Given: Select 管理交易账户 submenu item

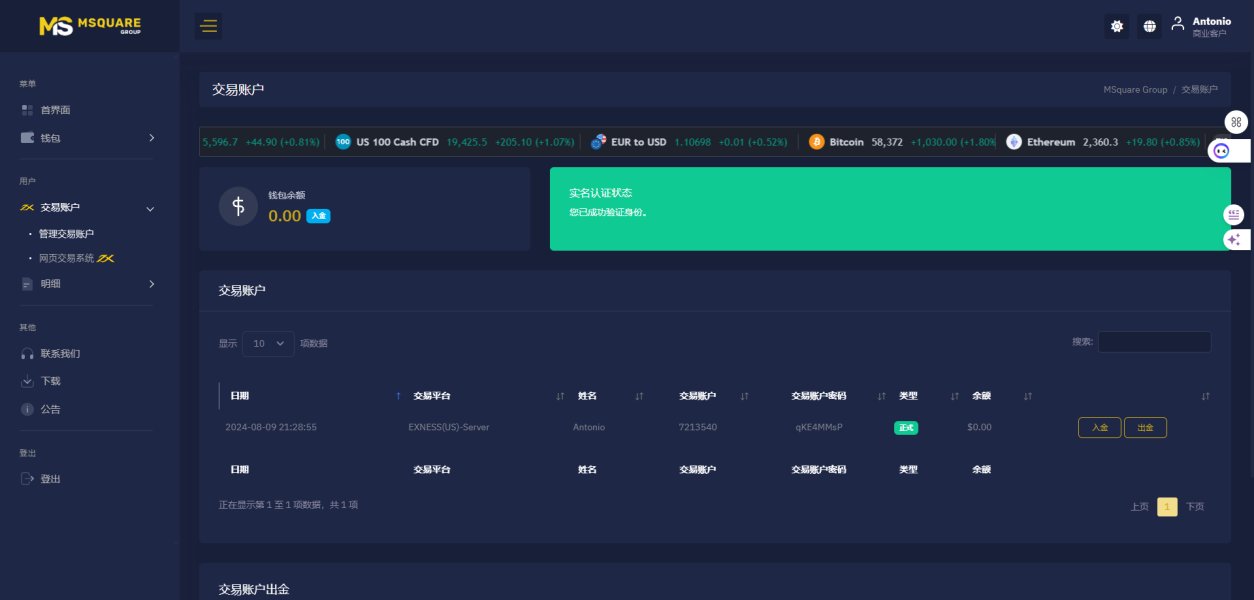Looking at the screenshot, I should click(66, 234).
